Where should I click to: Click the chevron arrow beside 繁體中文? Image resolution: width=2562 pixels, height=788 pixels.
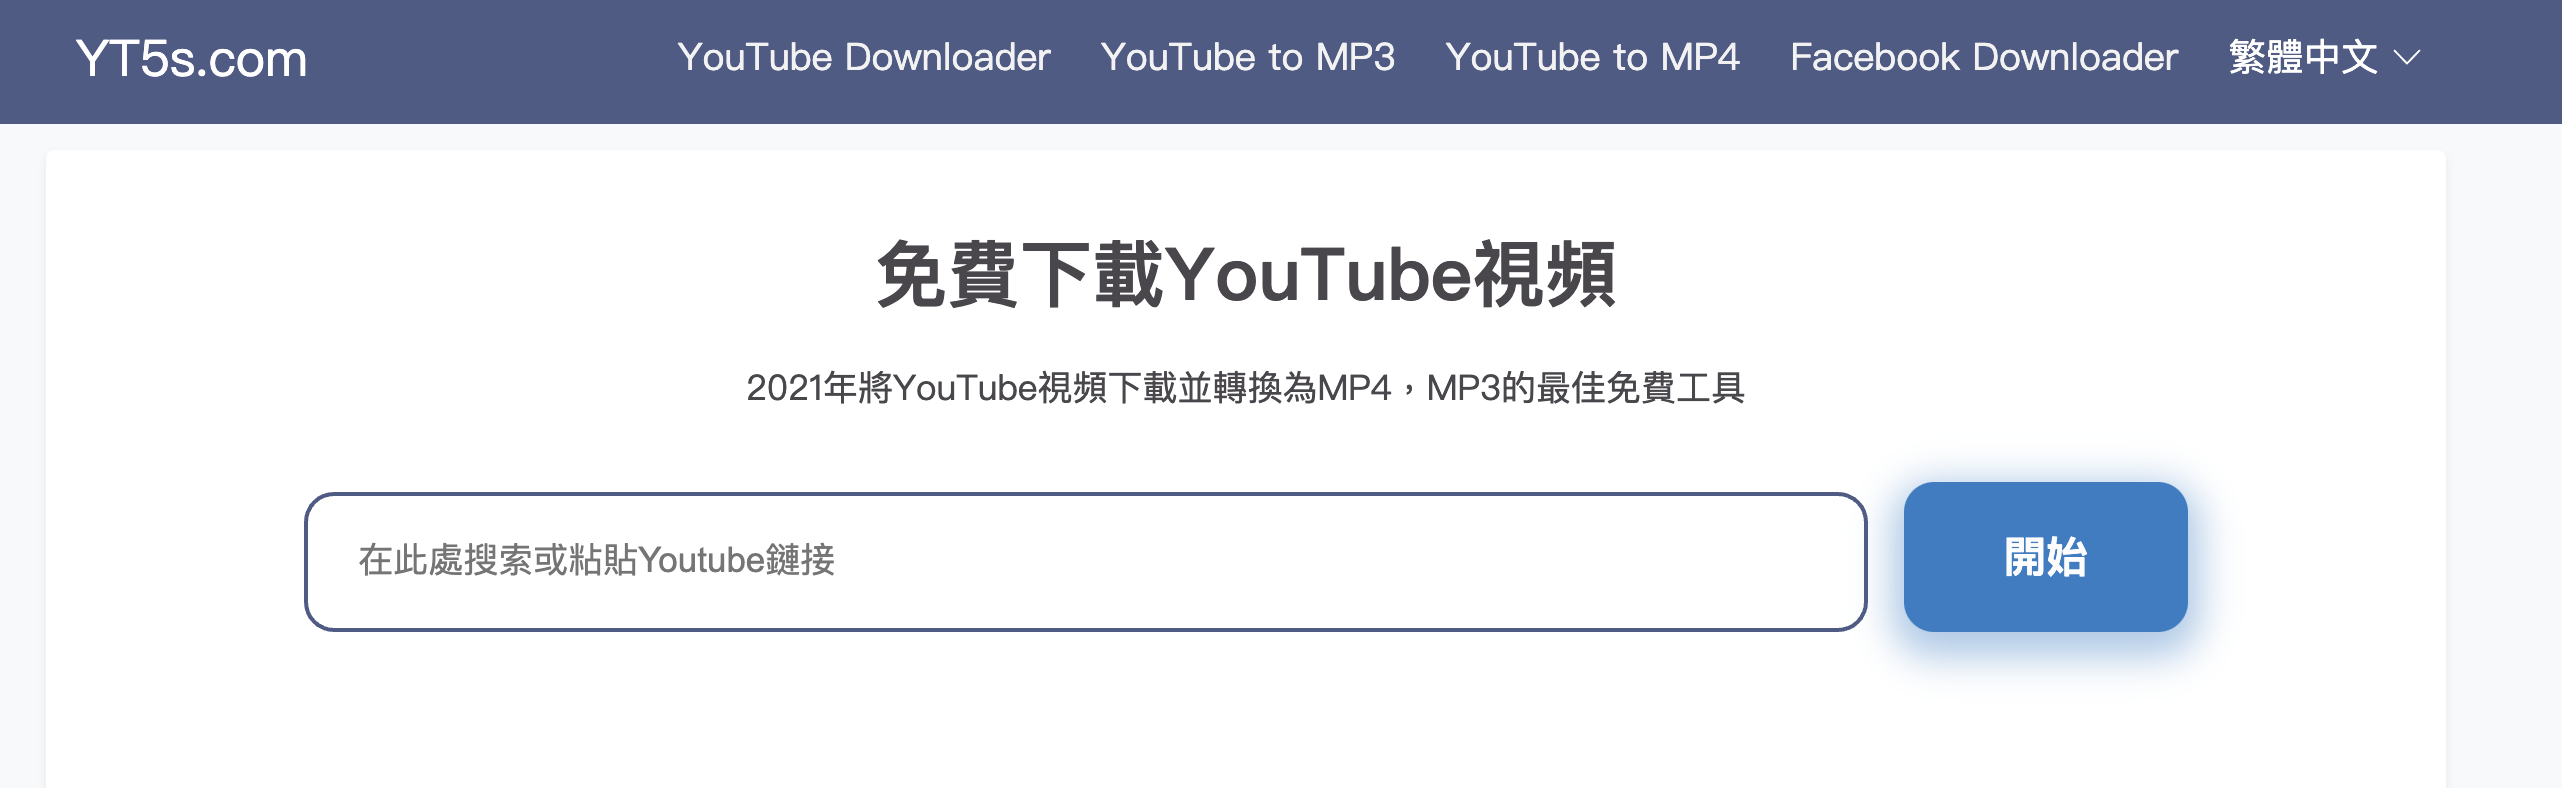tap(2406, 58)
